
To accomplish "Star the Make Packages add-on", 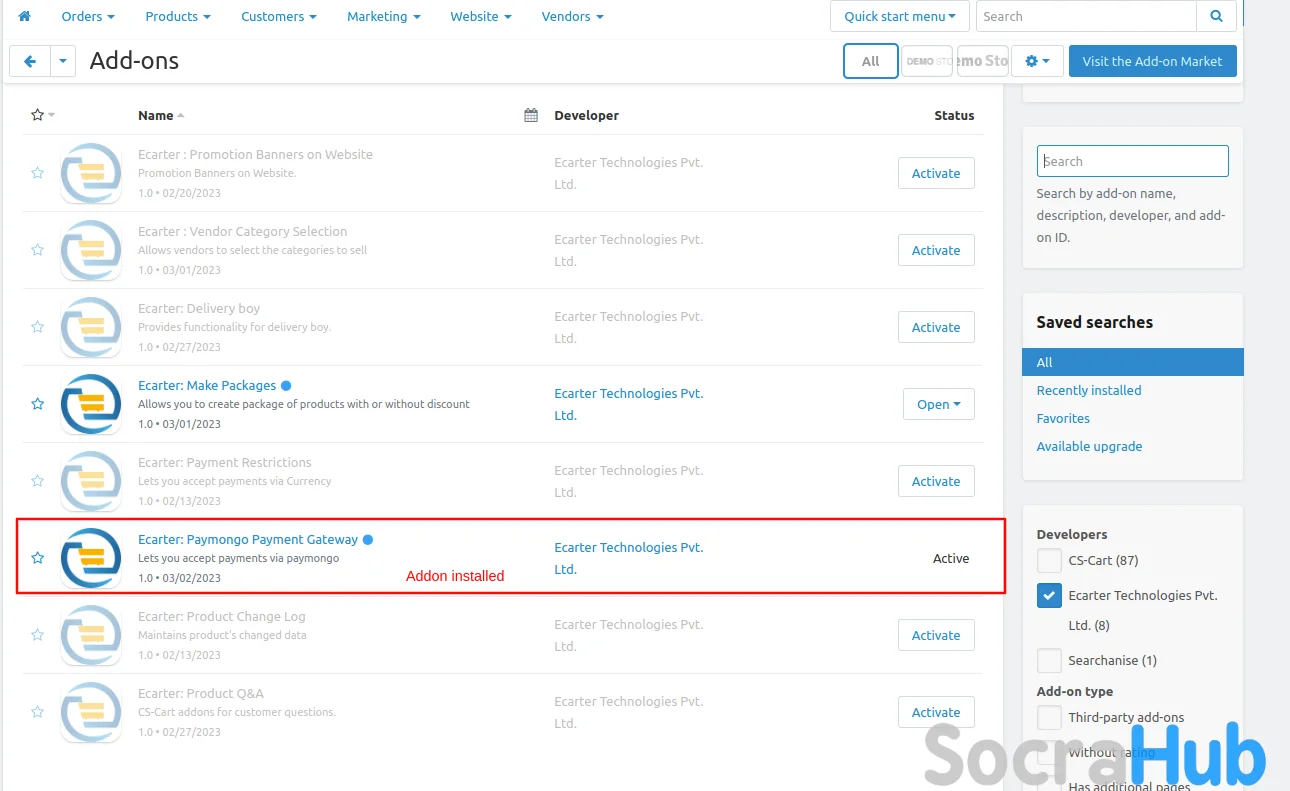I will (37, 404).
